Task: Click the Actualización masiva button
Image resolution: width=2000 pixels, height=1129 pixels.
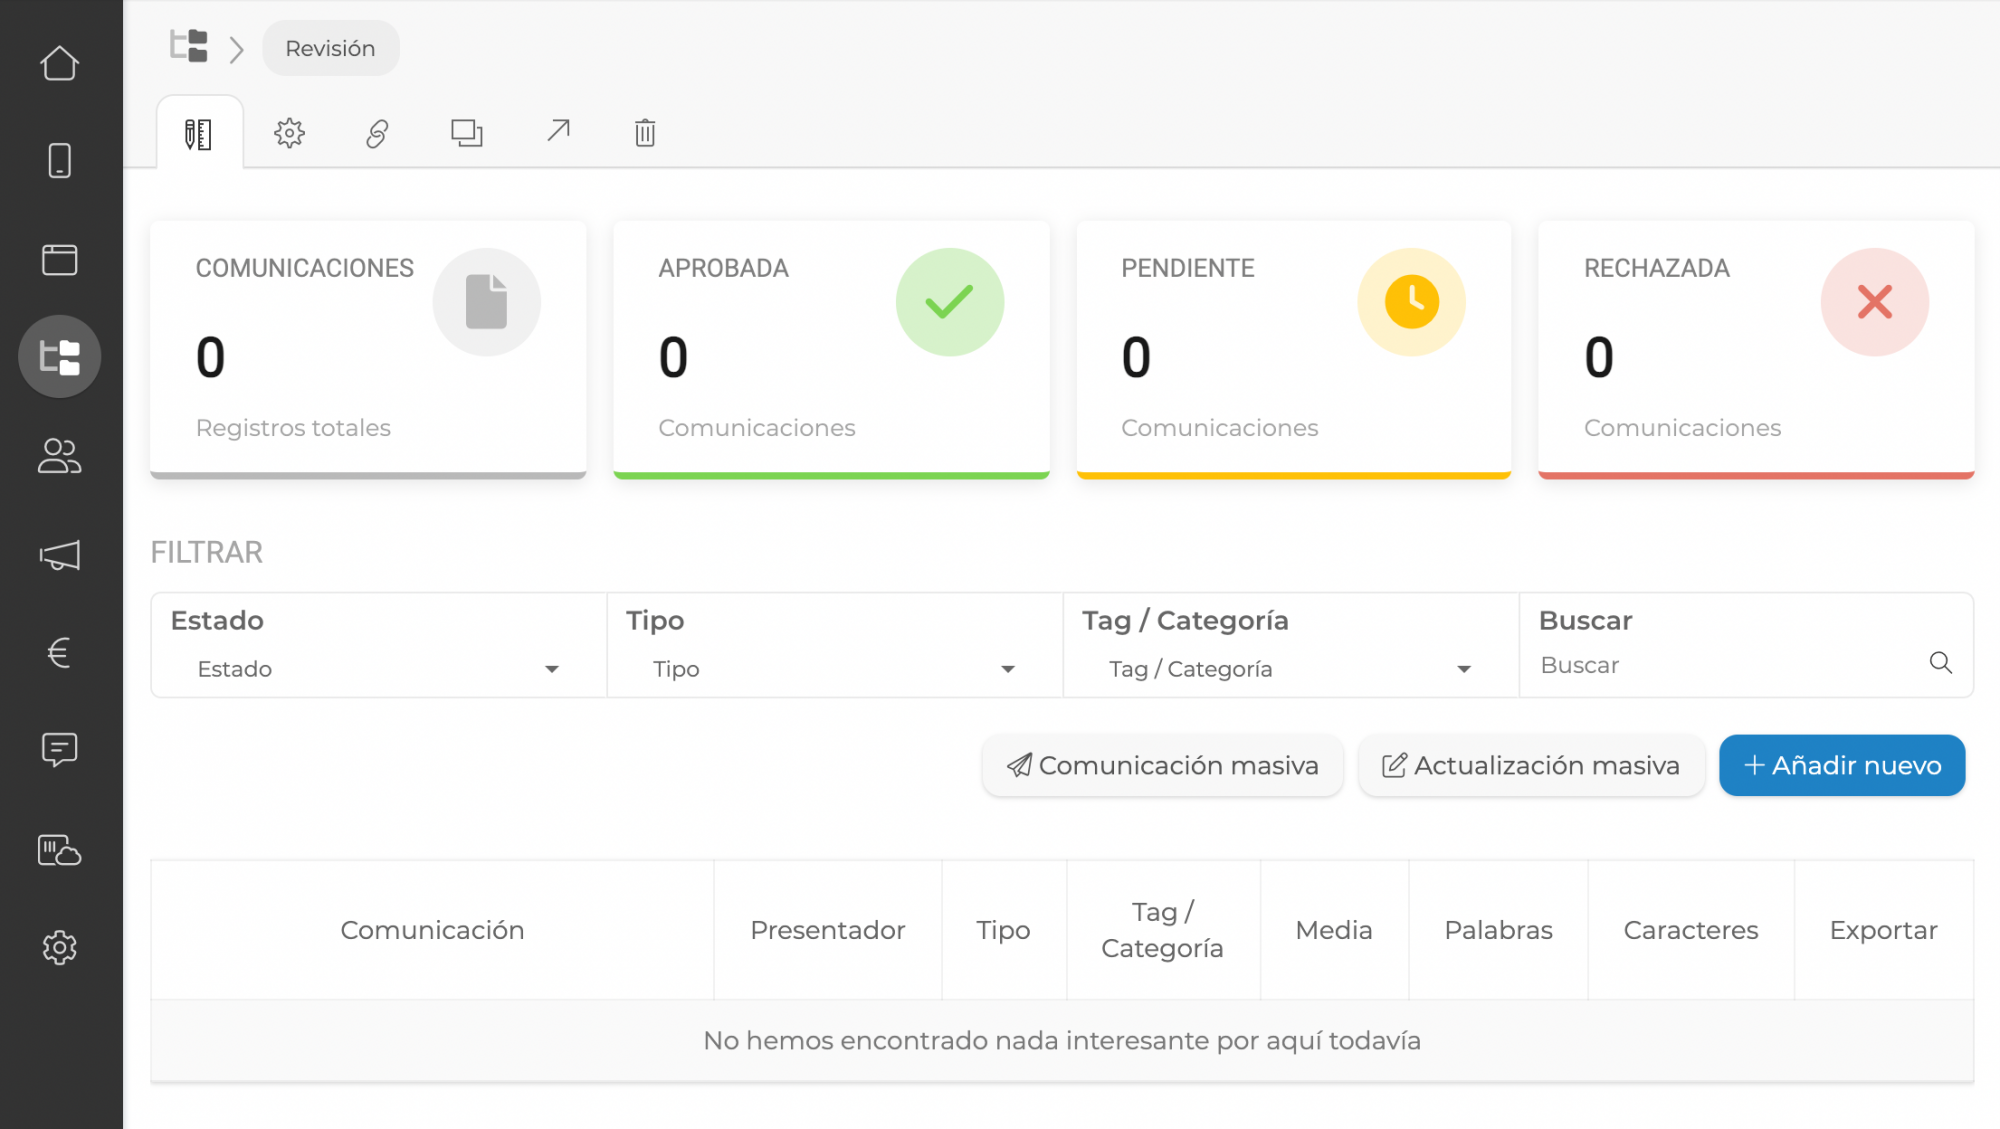Action: coord(1531,765)
